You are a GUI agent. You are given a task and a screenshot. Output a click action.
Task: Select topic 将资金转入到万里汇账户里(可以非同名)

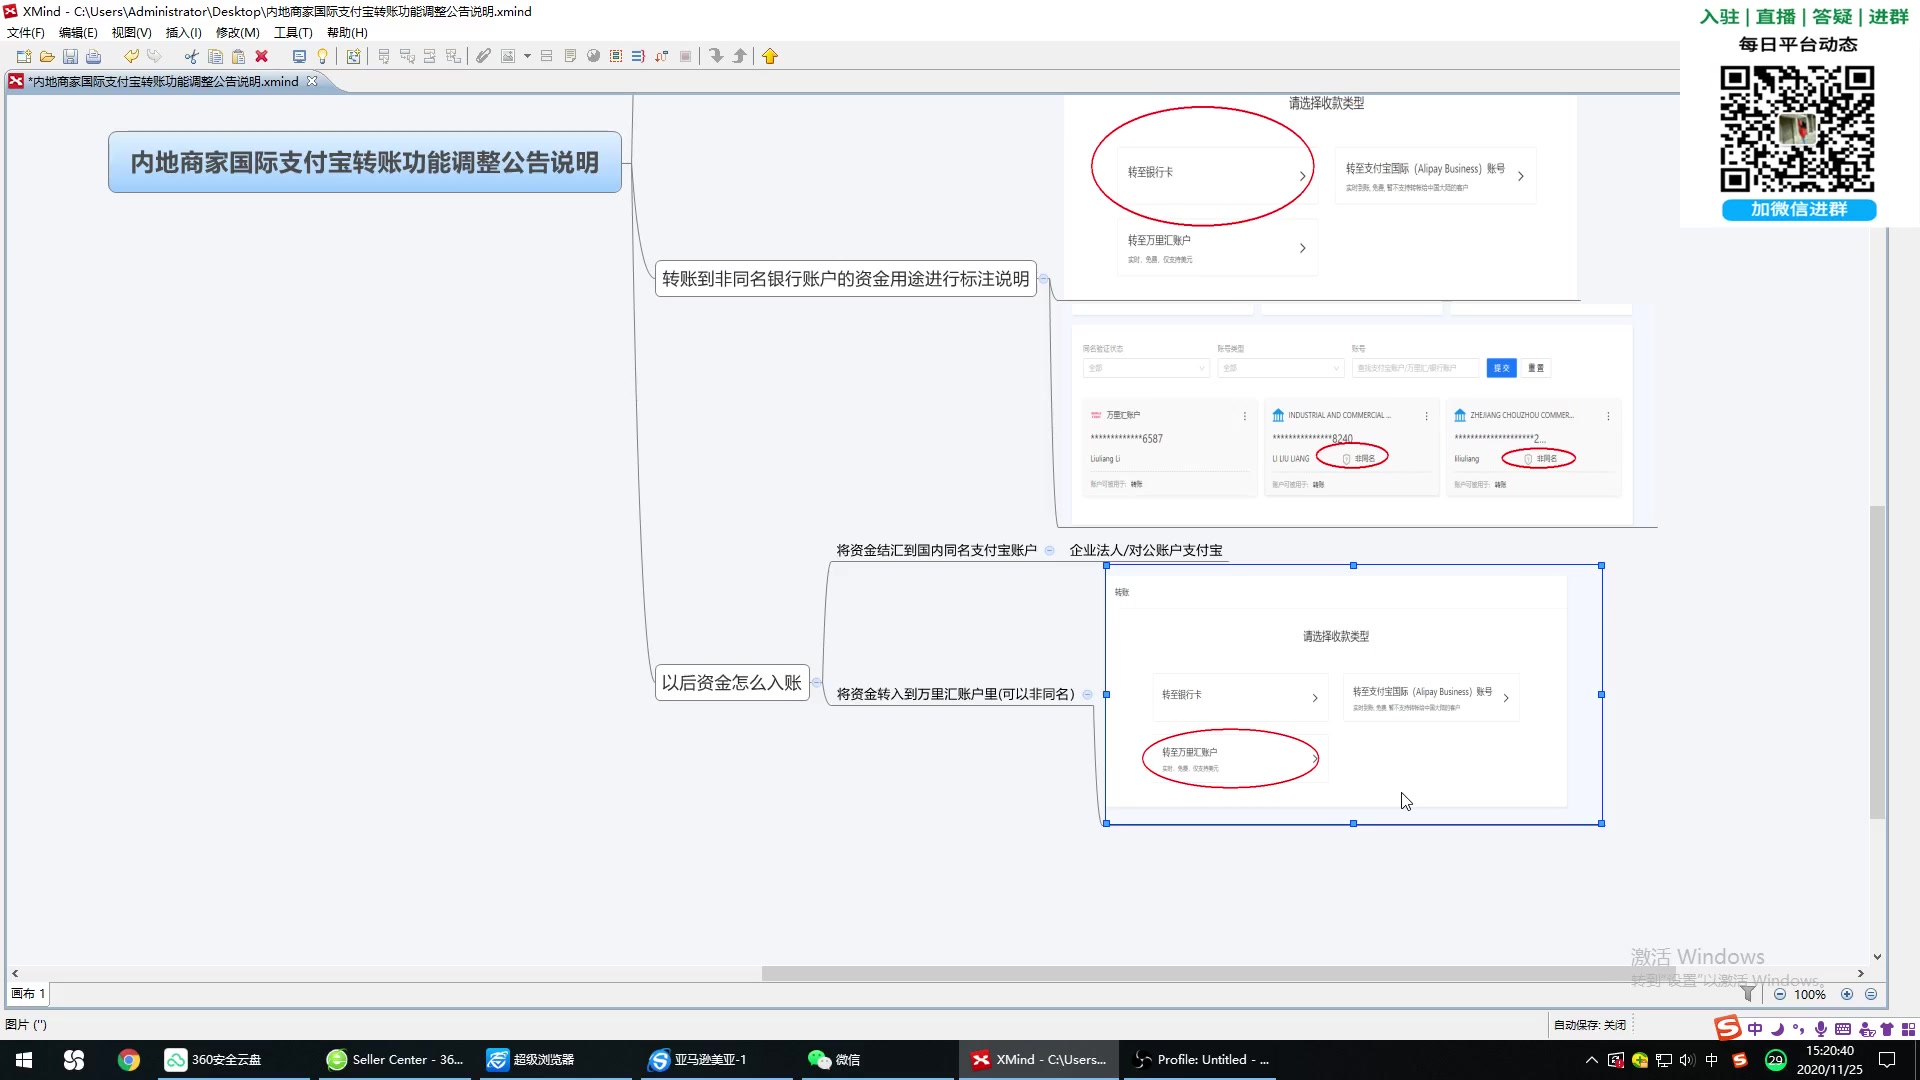coord(955,694)
